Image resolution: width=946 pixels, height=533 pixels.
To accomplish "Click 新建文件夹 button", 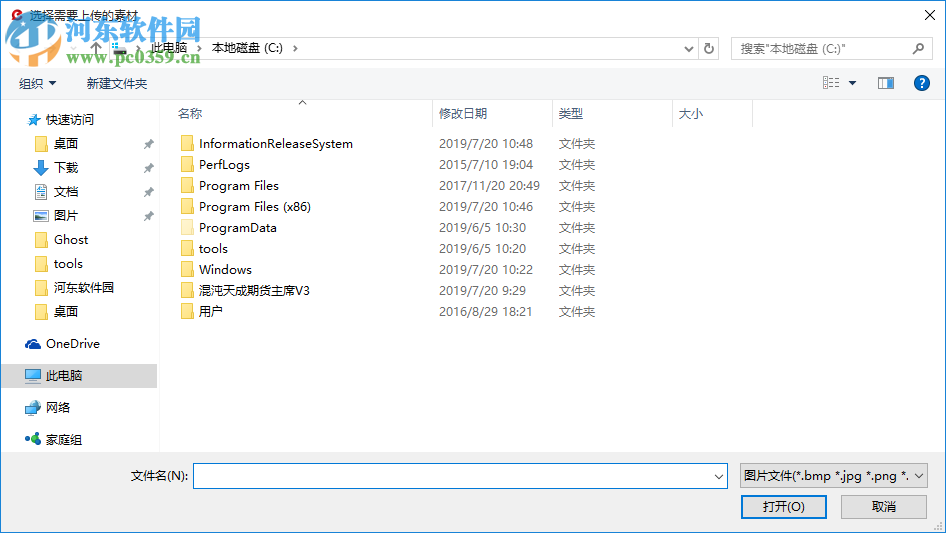I will pyautogui.click(x=116, y=83).
